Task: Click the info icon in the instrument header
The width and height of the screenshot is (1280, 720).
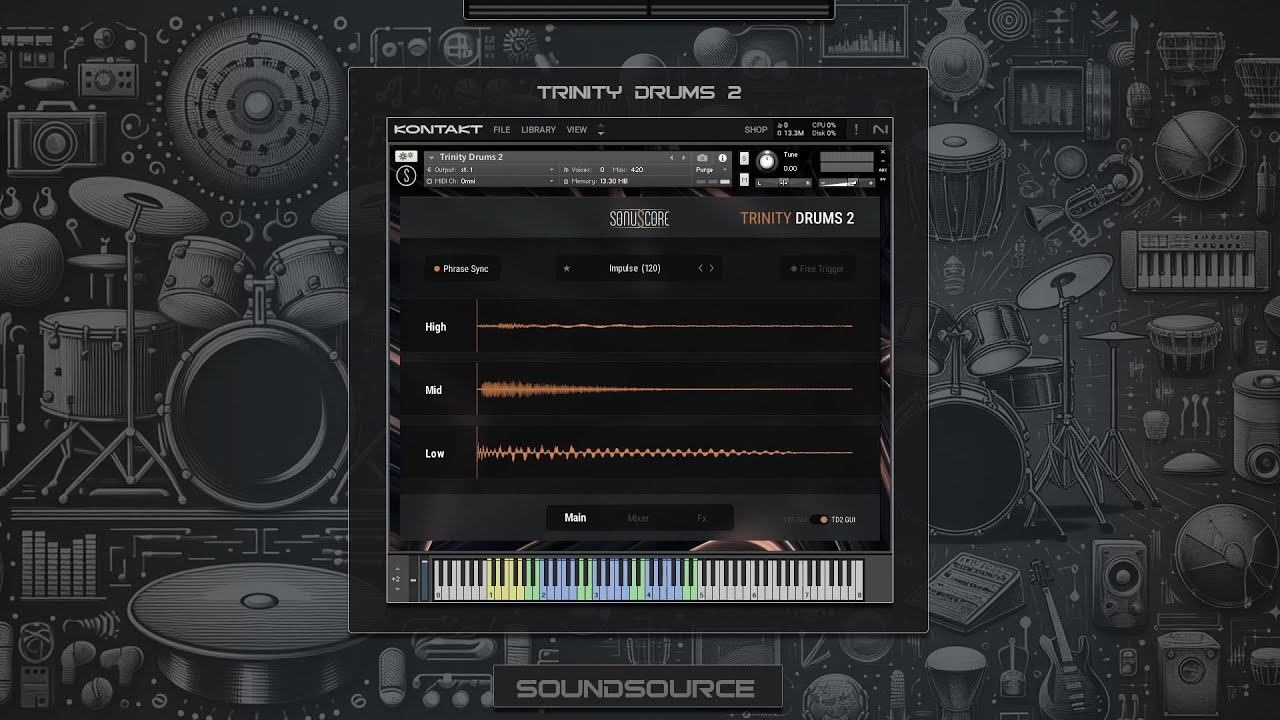Action: [722, 158]
